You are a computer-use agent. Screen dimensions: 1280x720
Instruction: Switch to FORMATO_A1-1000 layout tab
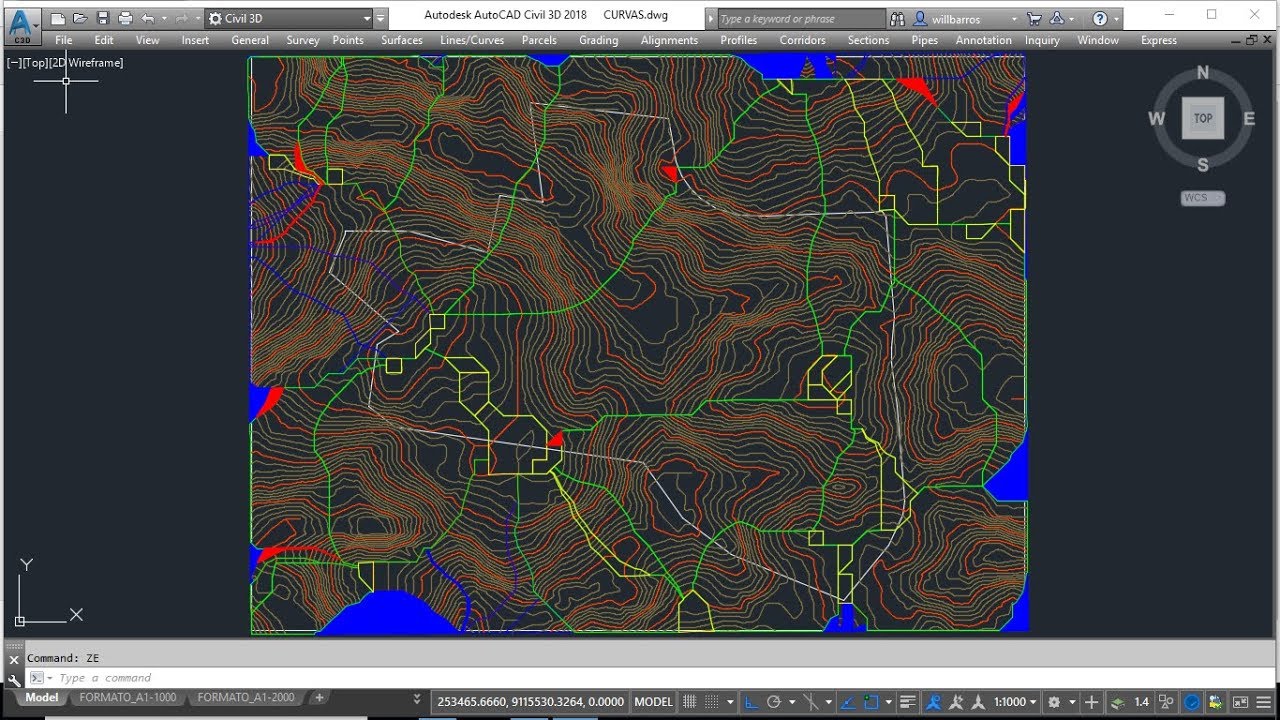127,697
